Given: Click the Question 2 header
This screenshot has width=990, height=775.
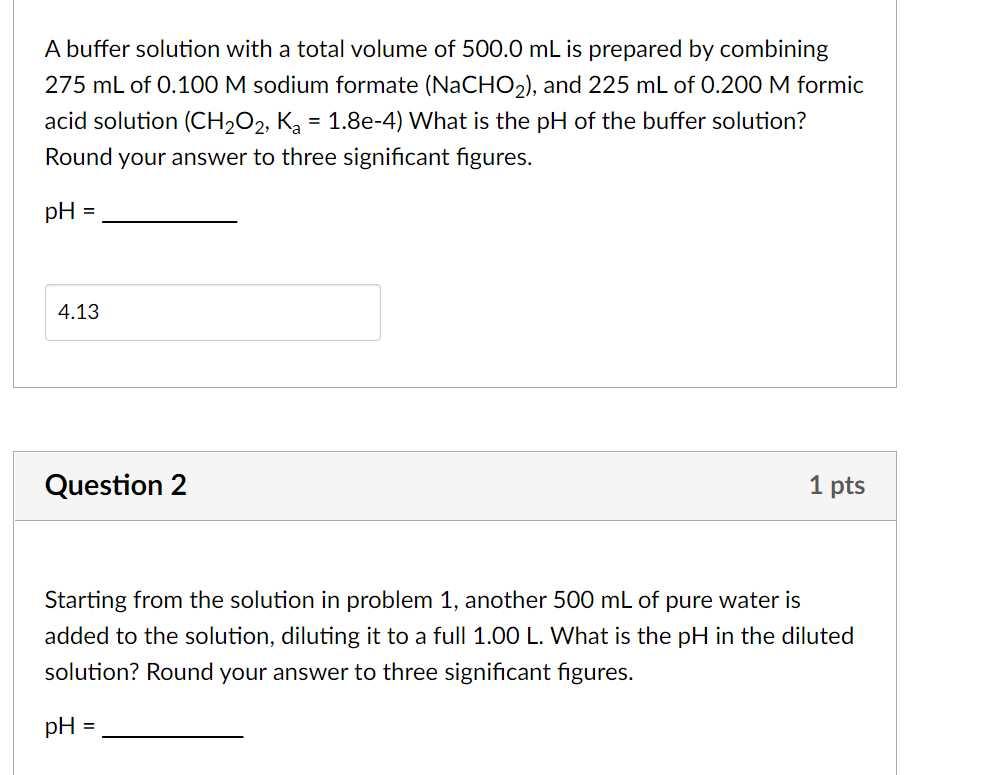Looking at the screenshot, I should pyautogui.click(x=115, y=485).
